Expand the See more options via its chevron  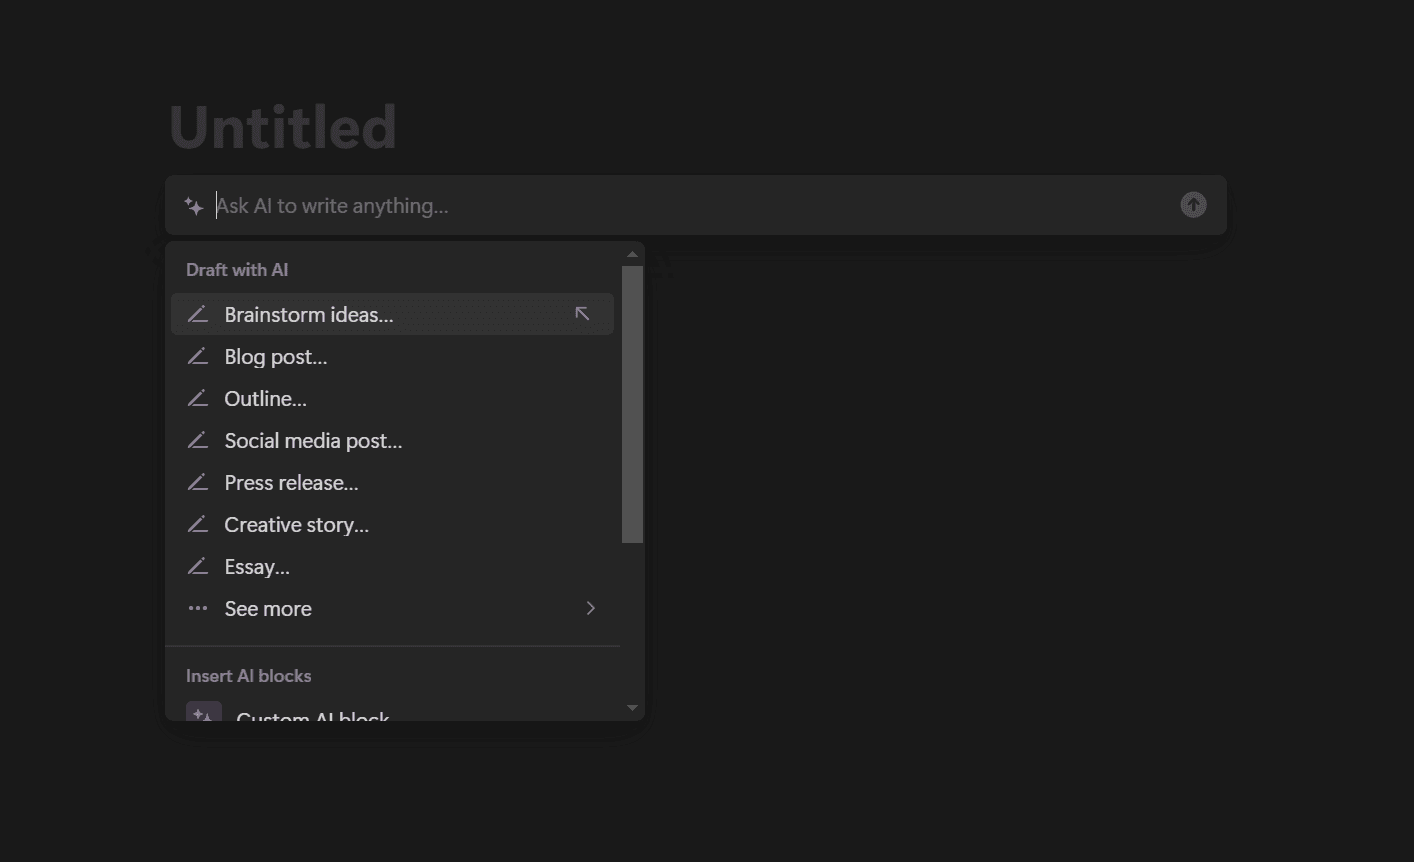[590, 608]
